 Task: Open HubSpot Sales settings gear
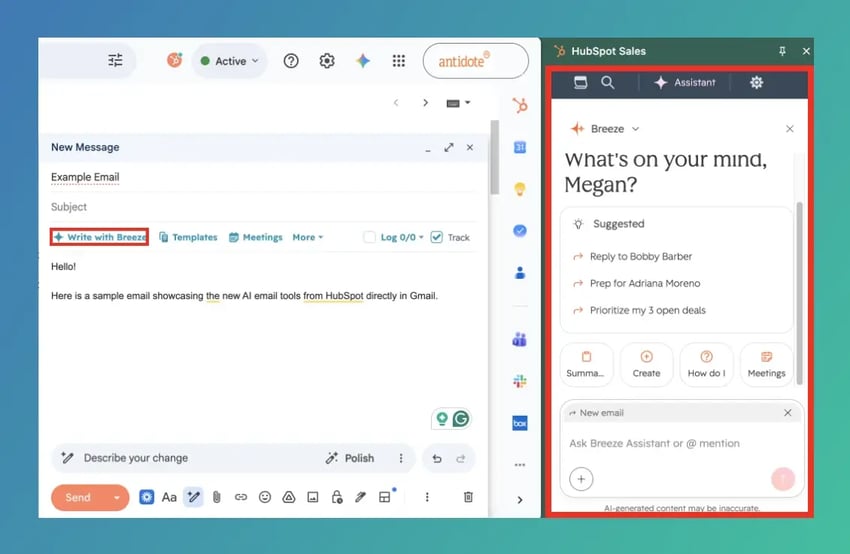pos(756,82)
